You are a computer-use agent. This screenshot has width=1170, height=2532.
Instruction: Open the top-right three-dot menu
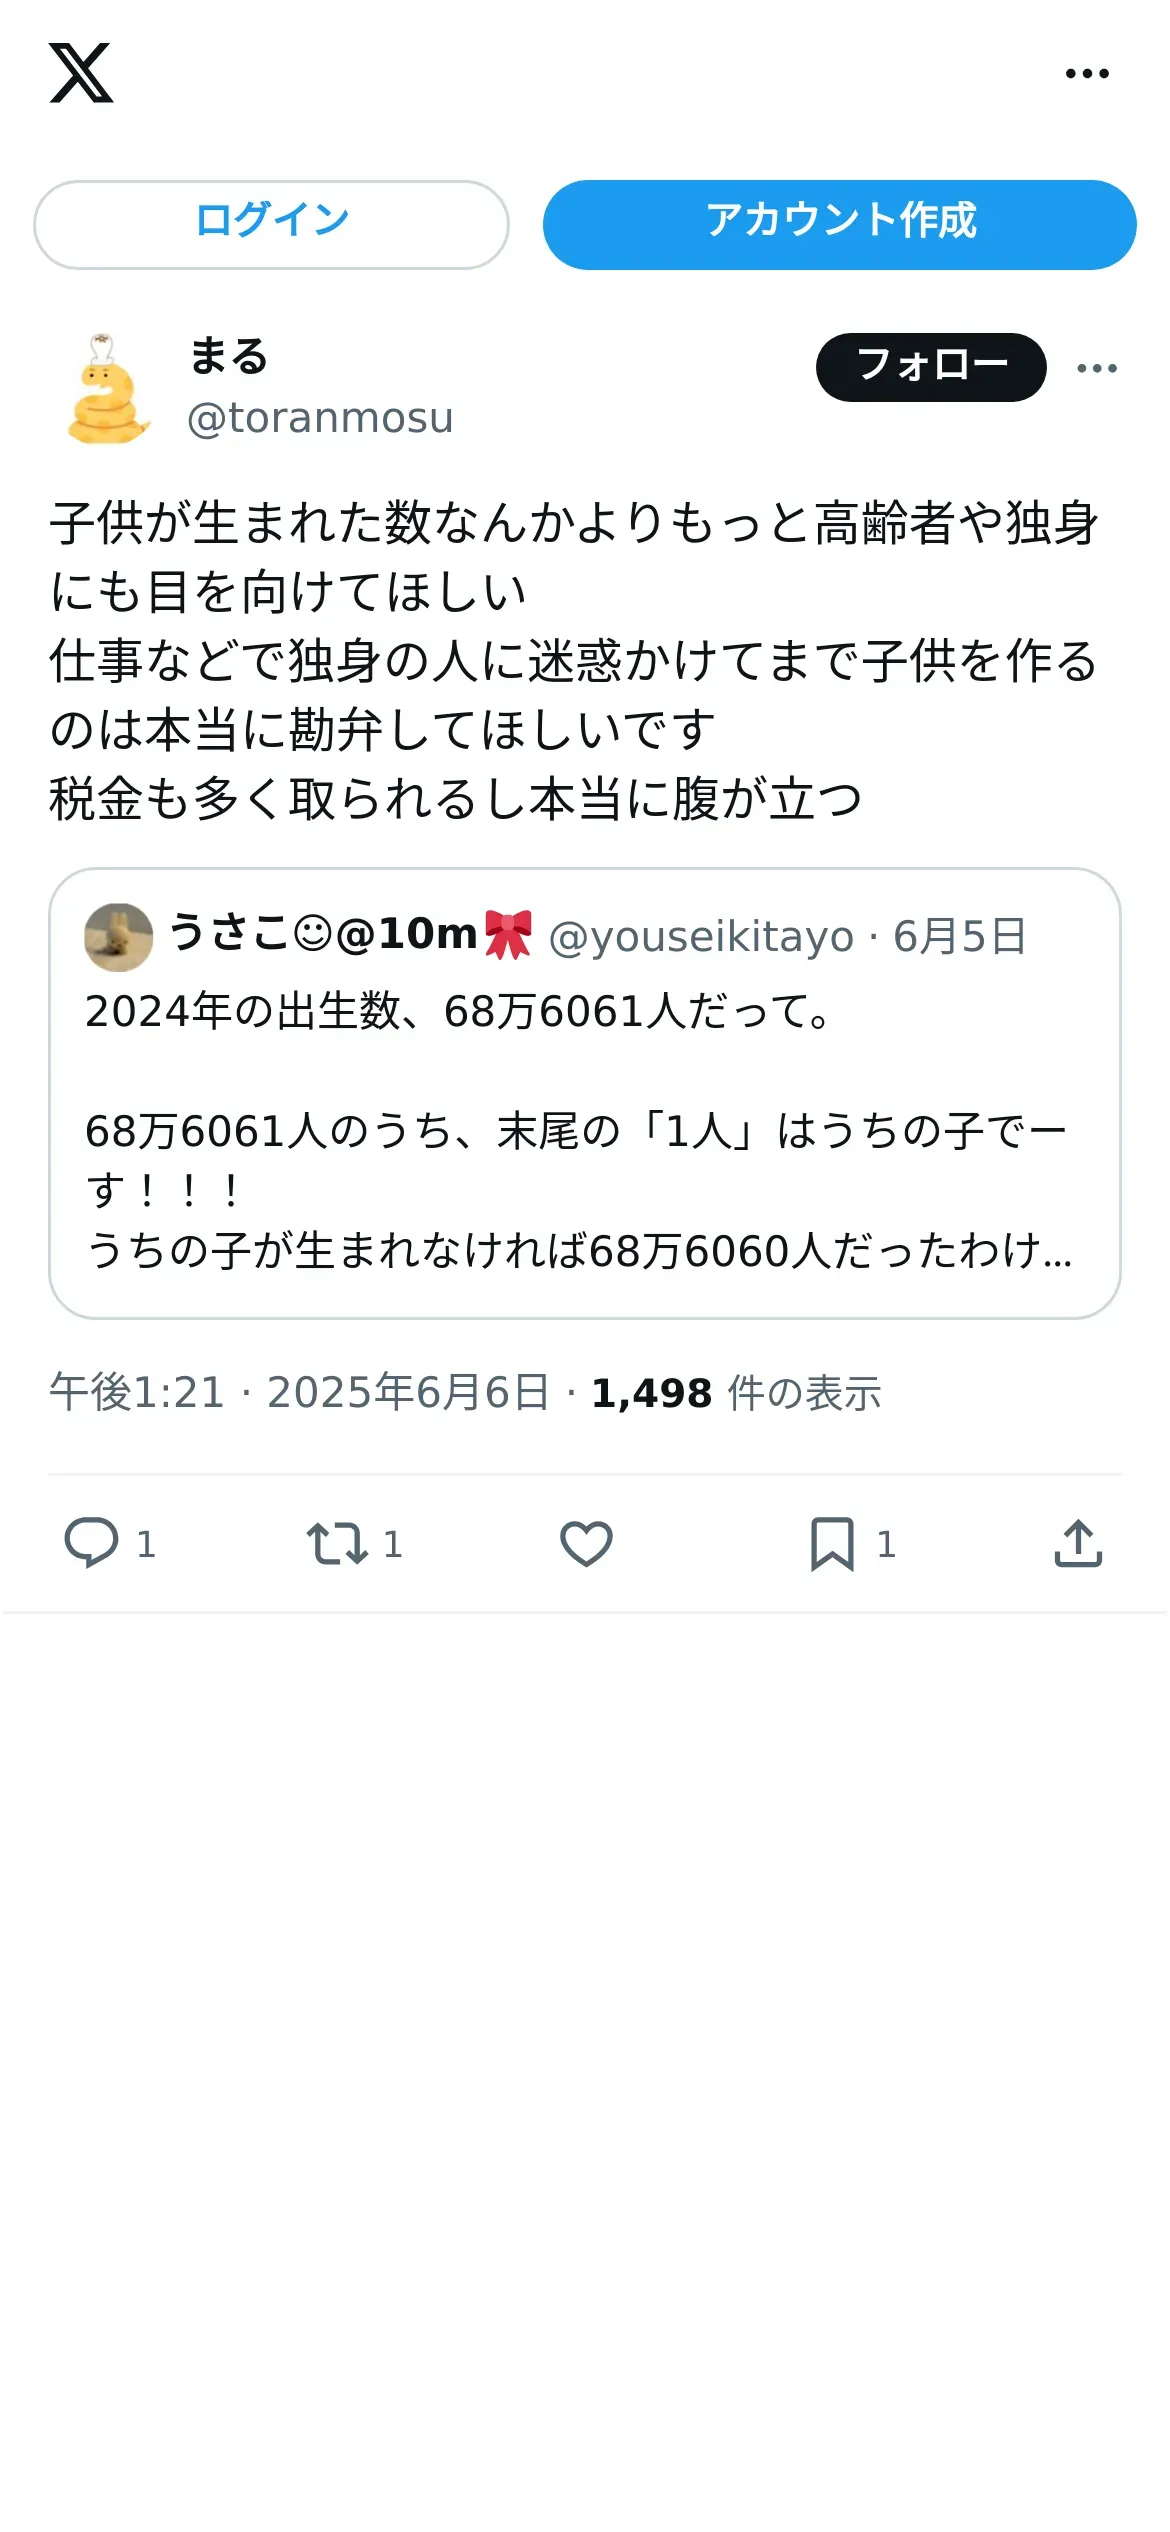(x=1087, y=73)
